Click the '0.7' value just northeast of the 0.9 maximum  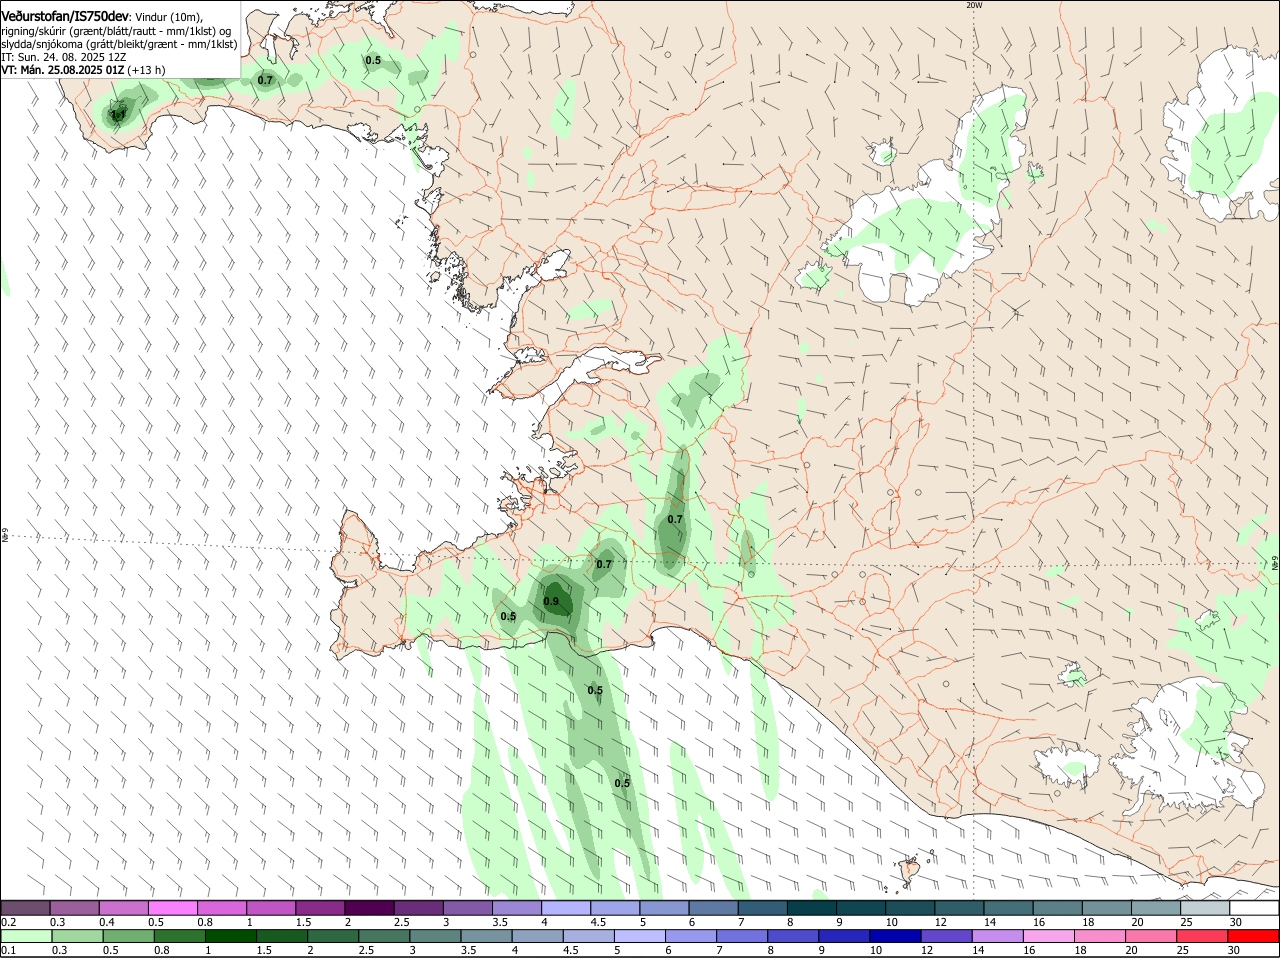[x=603, y=564]
